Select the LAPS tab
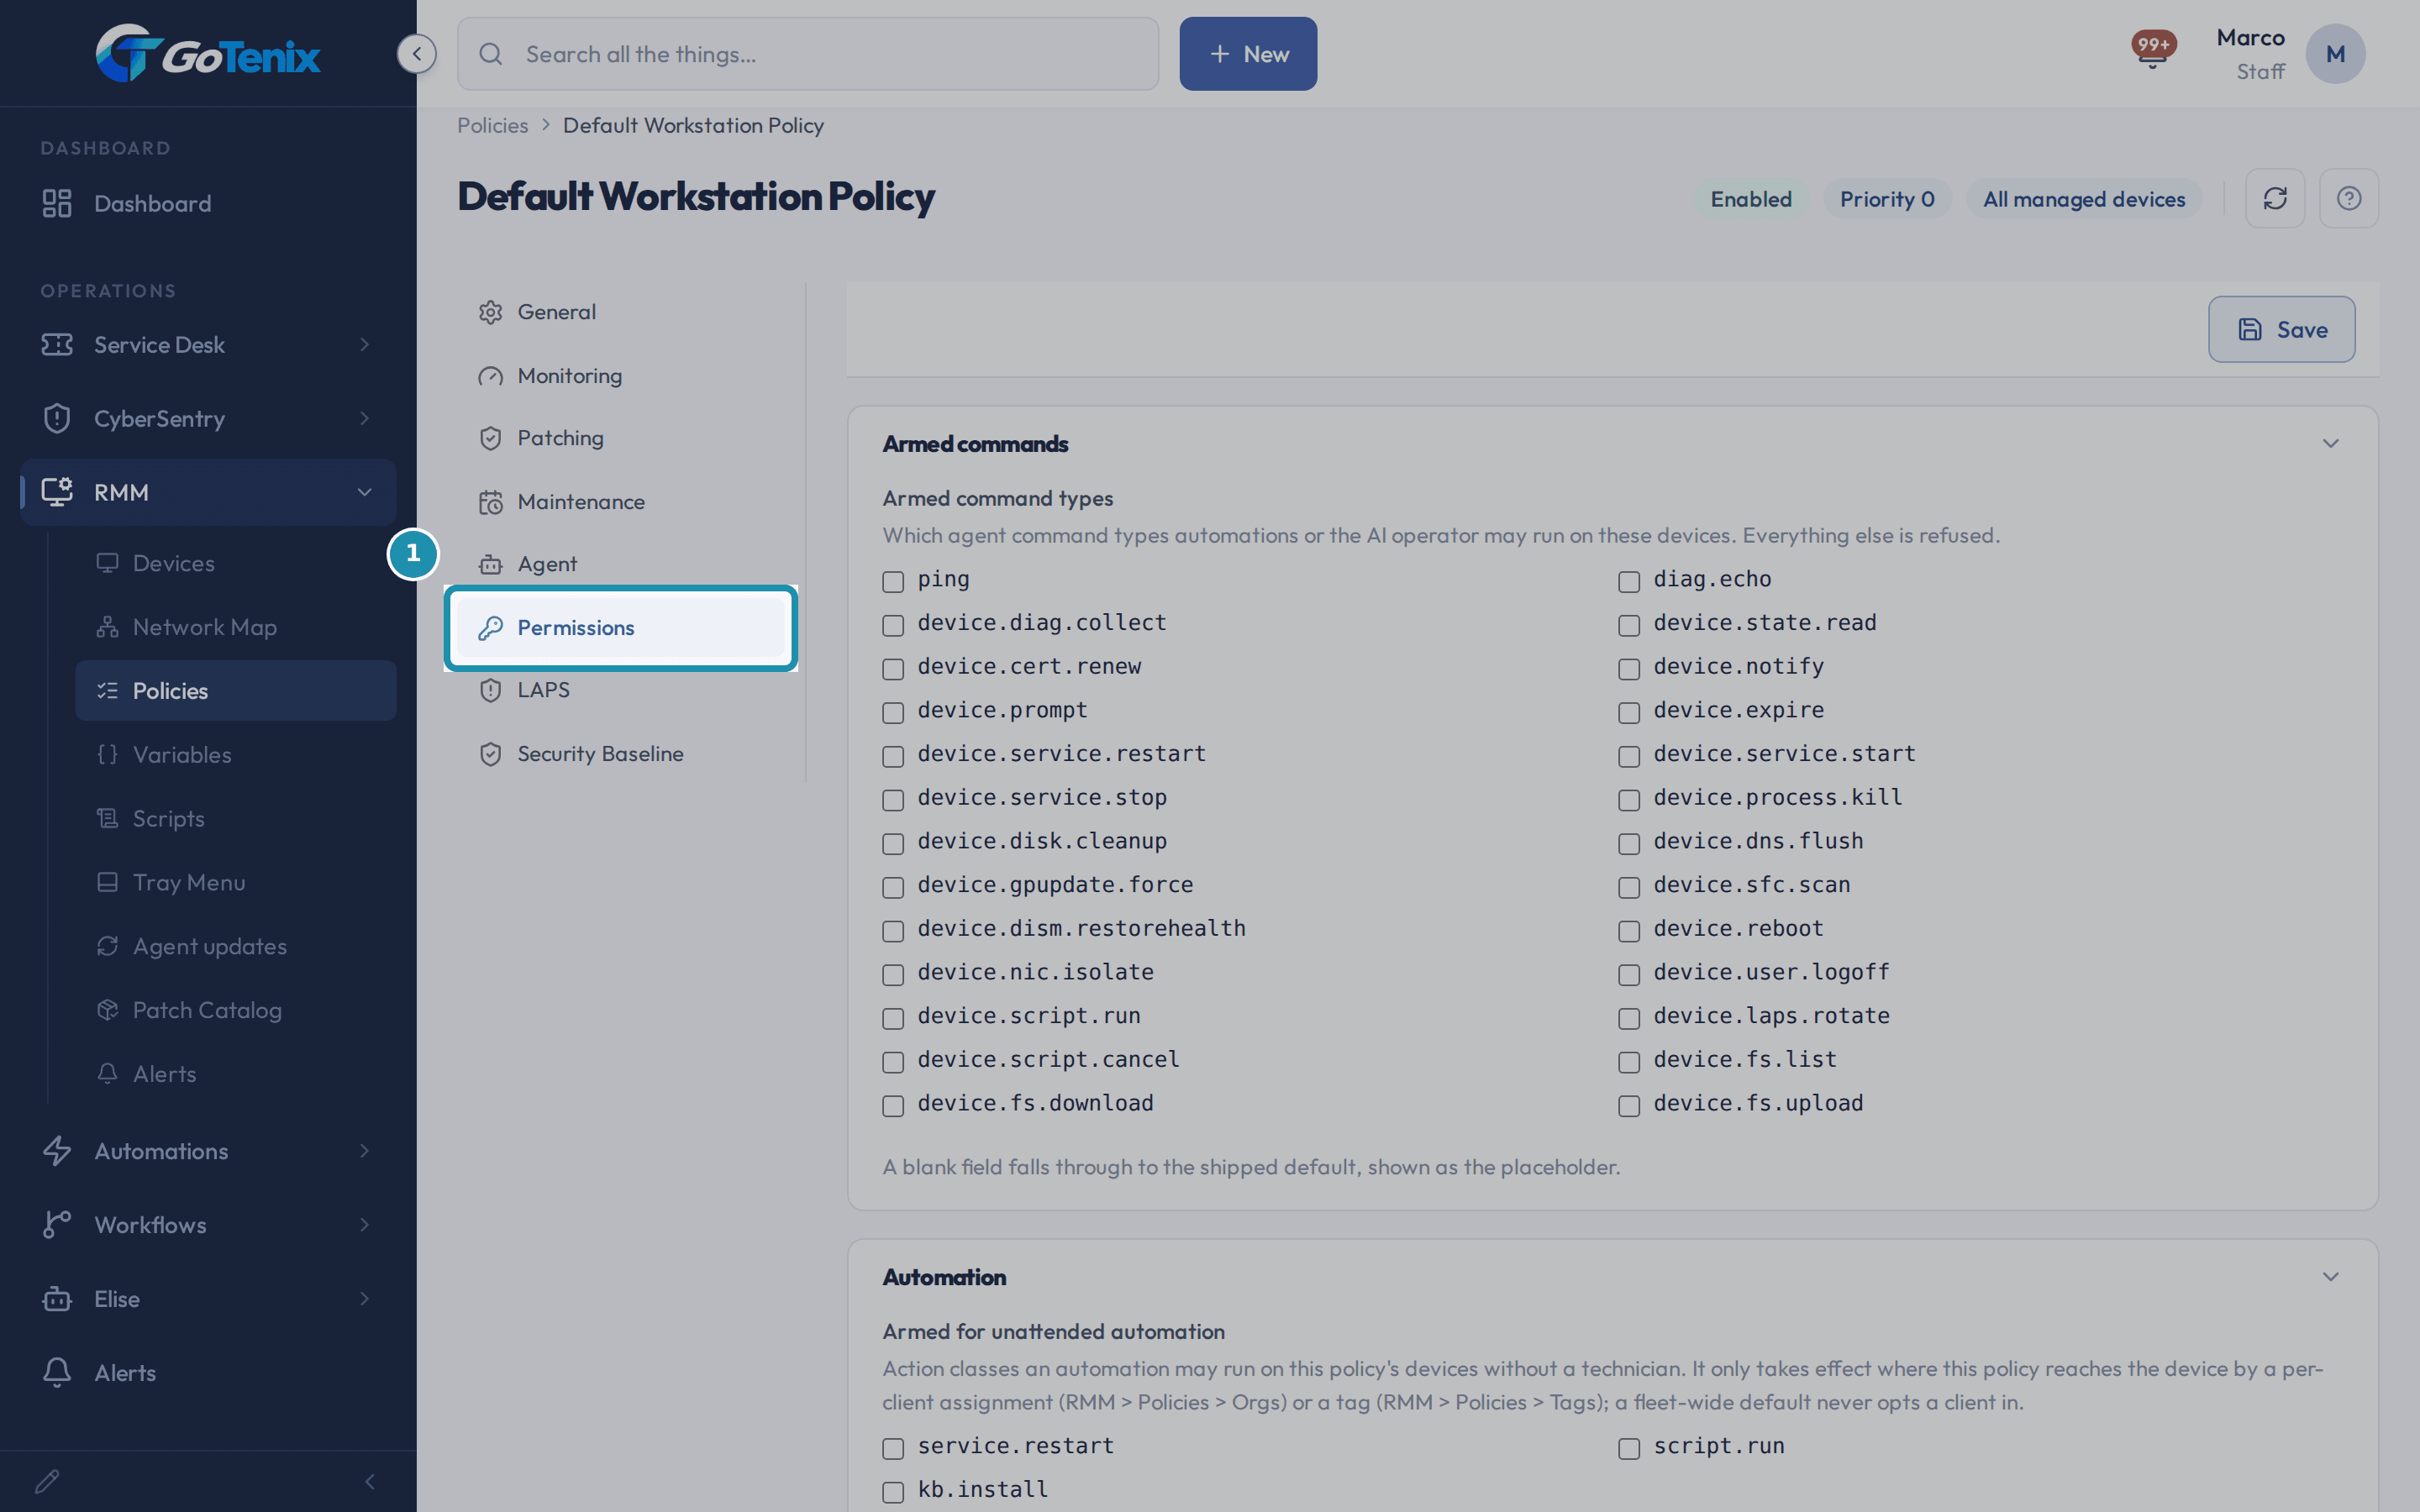 [621, 690]
